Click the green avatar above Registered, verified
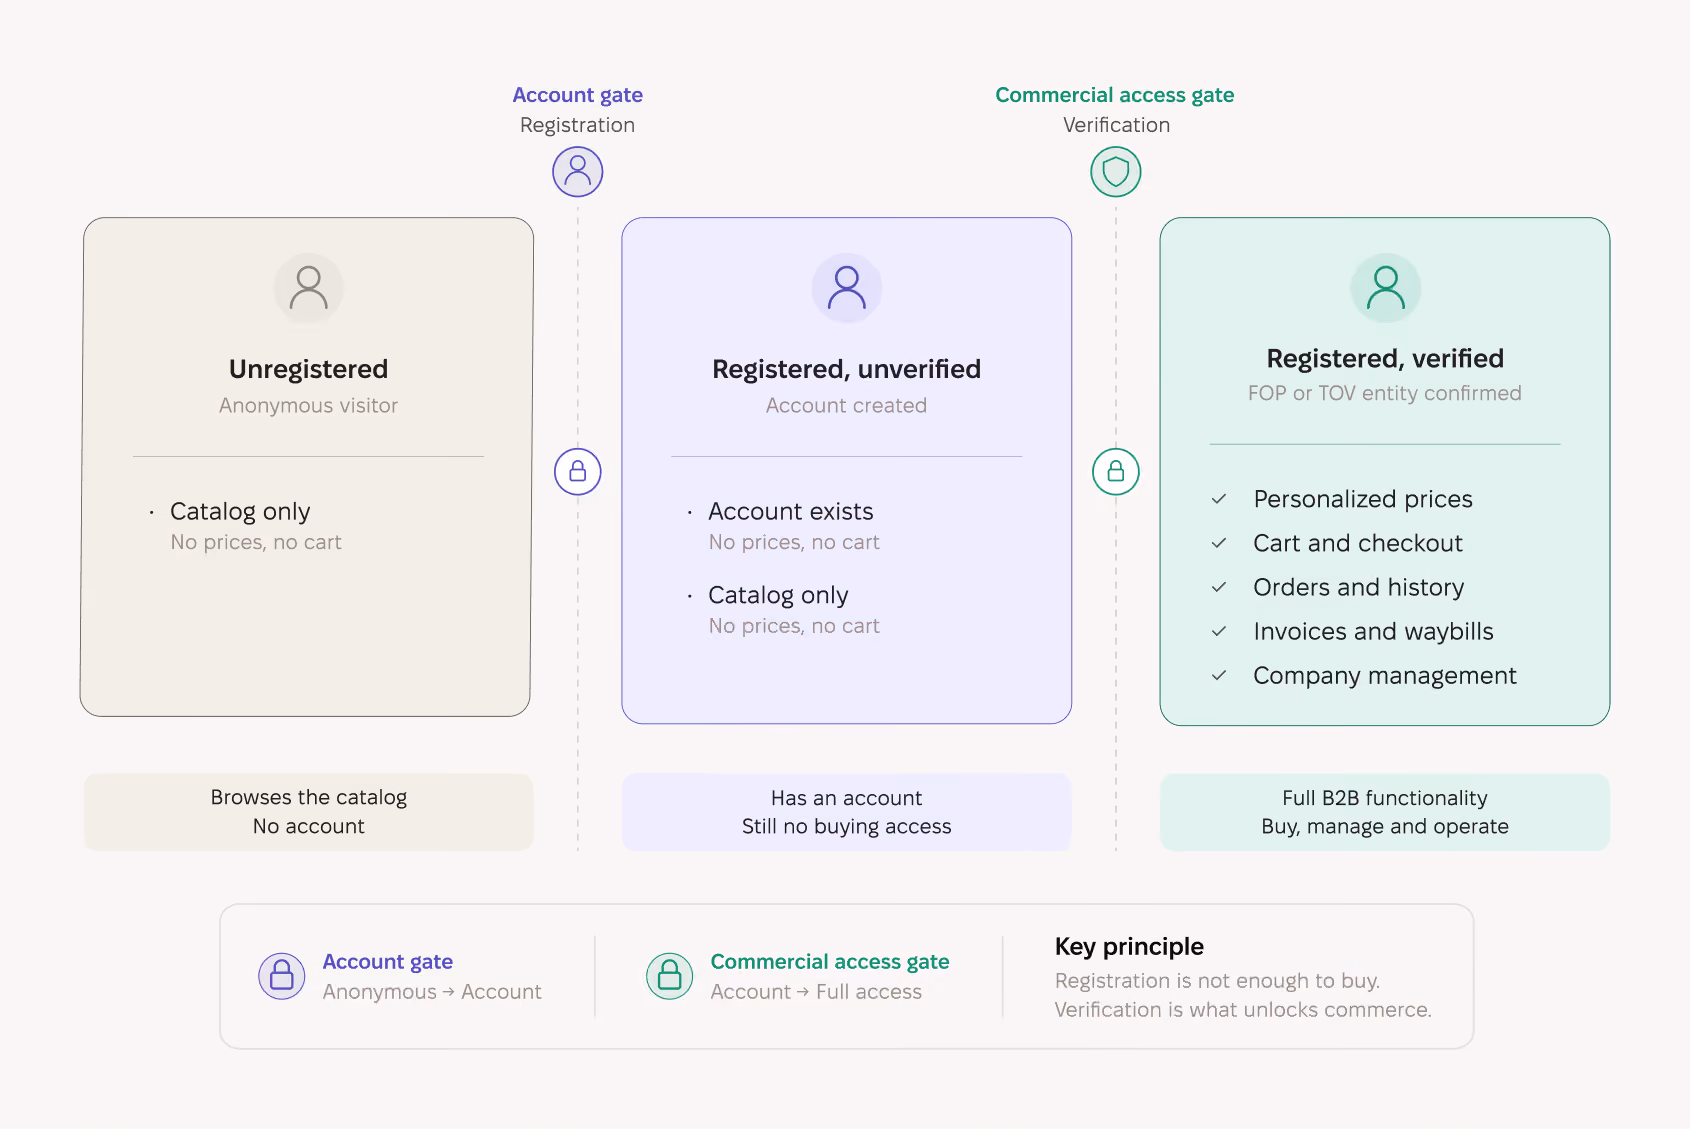Screen dimensions: 1690x1129 (x=1386, y=288)
